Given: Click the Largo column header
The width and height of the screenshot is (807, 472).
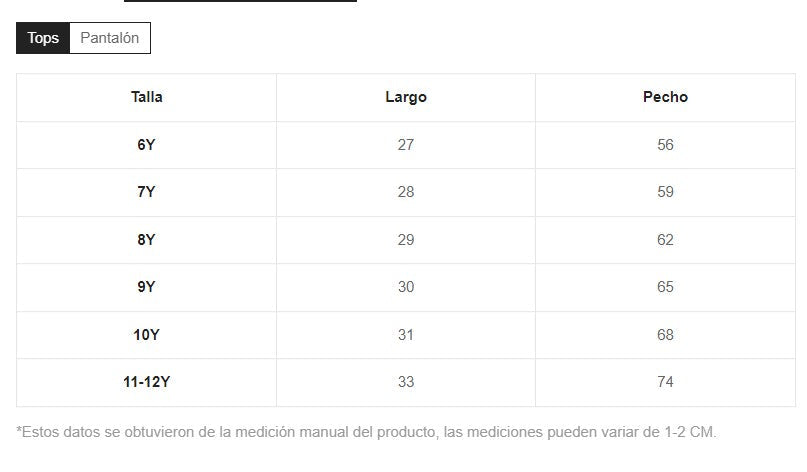Looking at the screenshot, I should pos(405,97).
